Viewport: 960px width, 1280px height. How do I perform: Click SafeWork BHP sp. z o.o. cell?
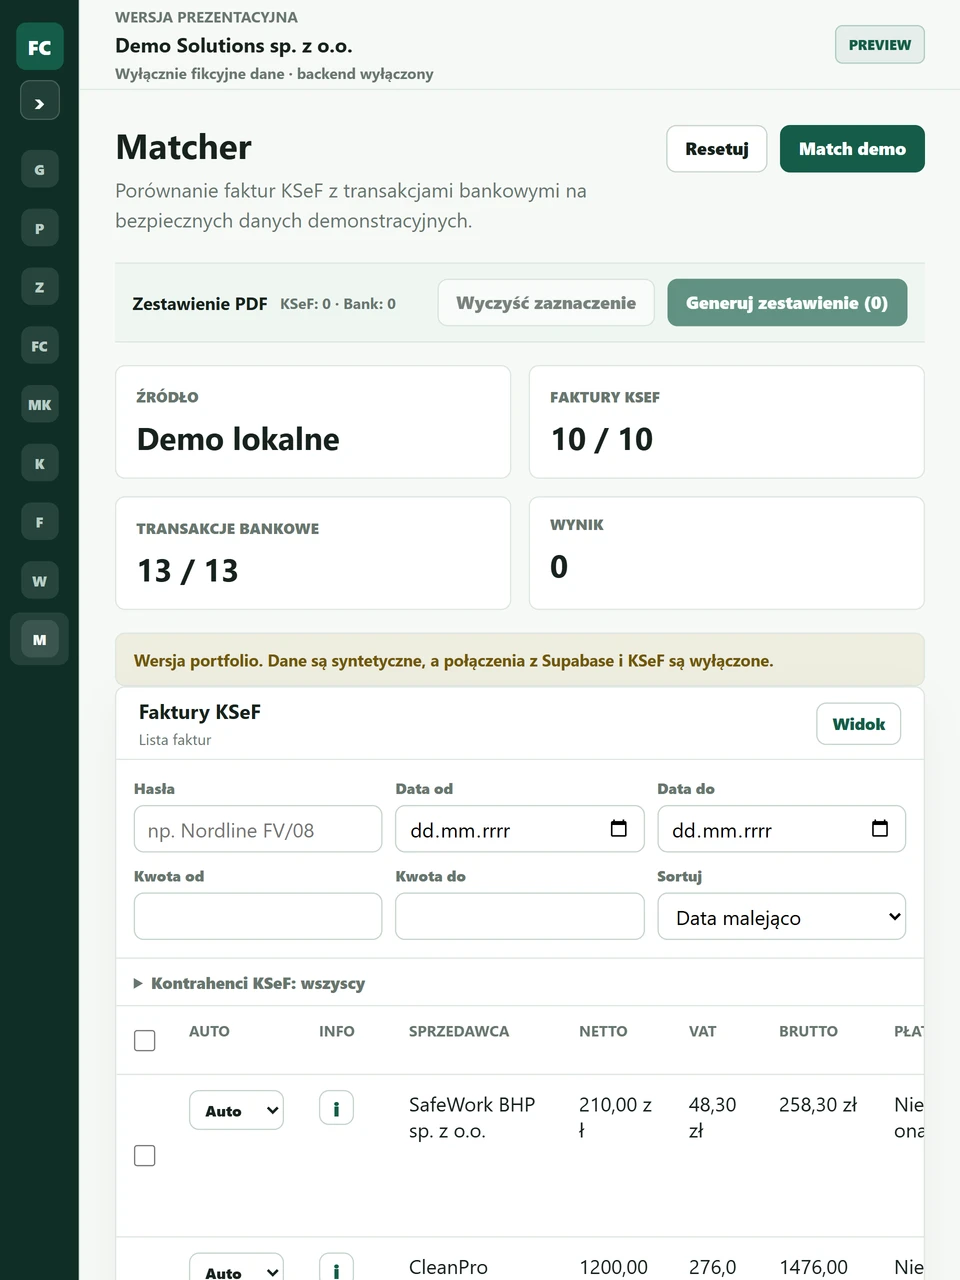coord(472,1118)
